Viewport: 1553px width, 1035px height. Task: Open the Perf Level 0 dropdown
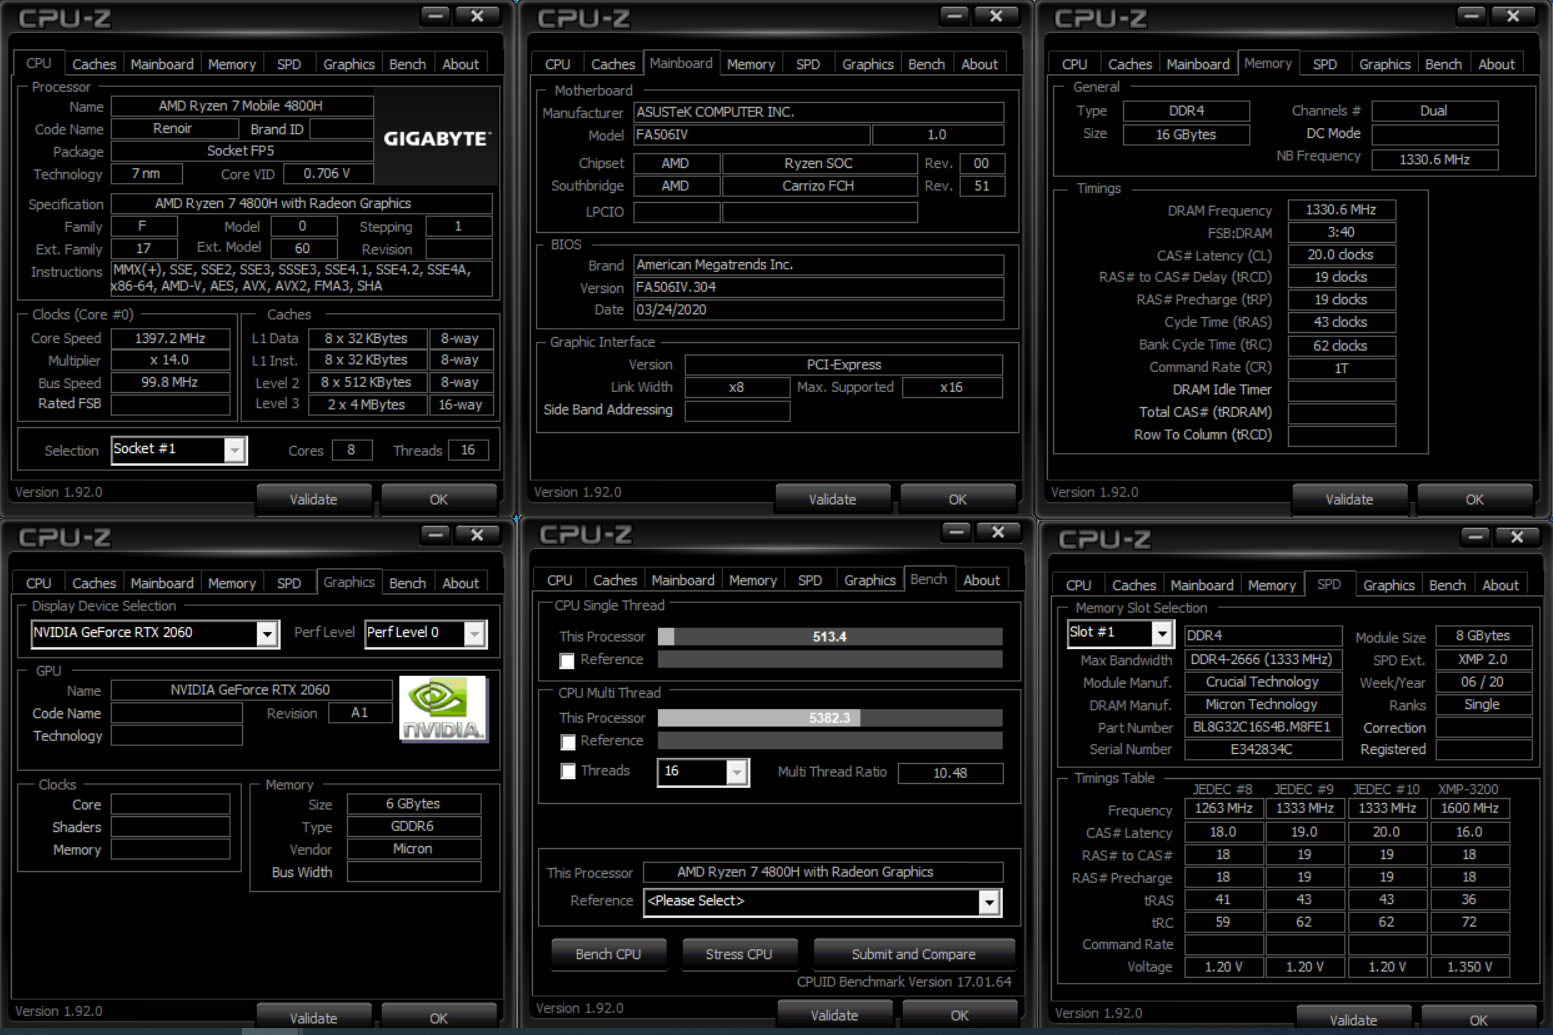pyautogui.click(x=475, y=633)
